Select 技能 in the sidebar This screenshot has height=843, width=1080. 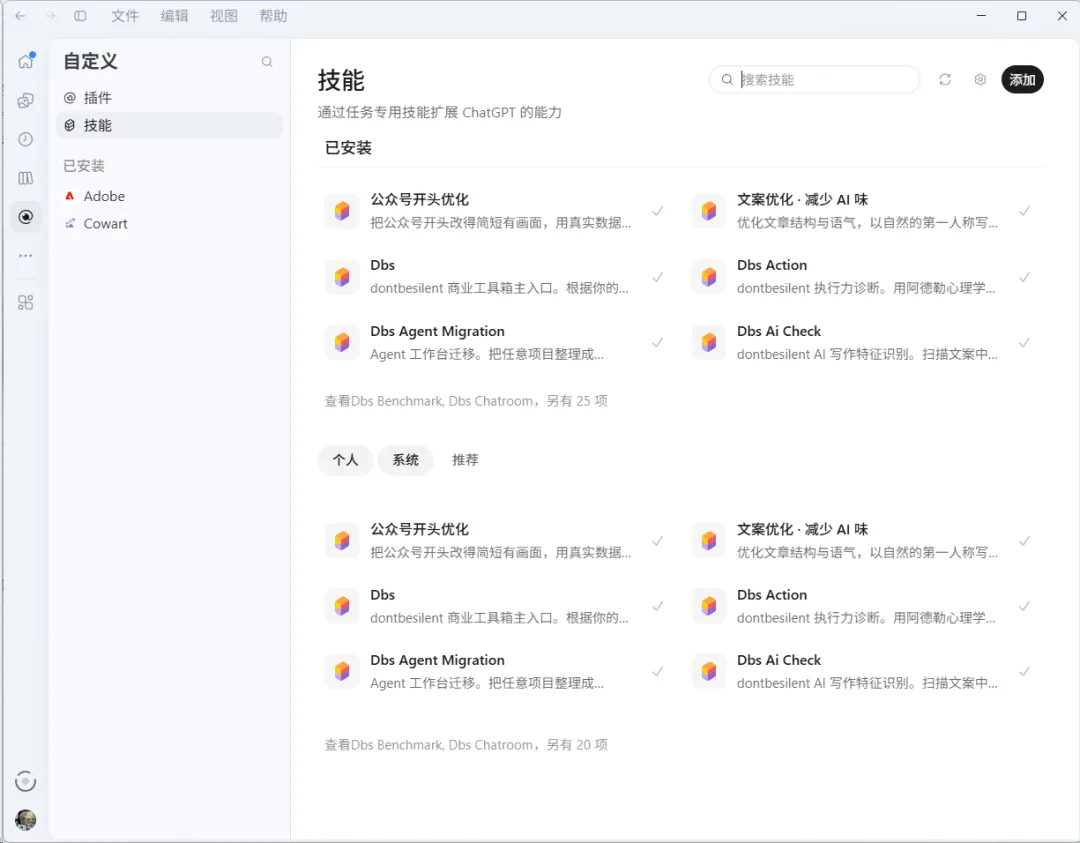pos(169,125)
